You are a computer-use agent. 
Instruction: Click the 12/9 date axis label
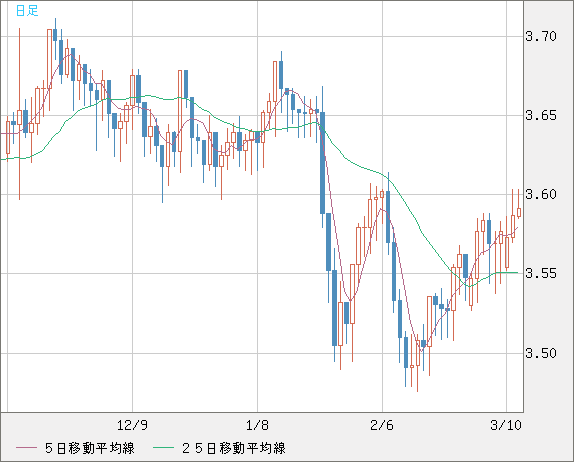(x=132, y=425)
